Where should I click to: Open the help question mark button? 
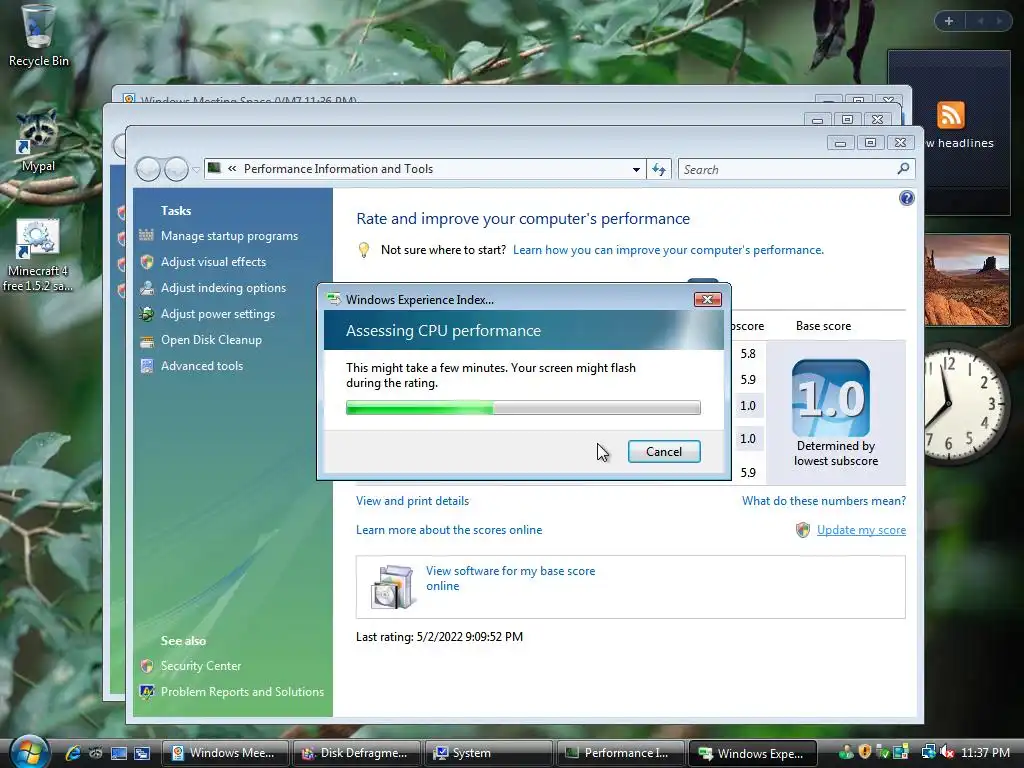(x=906, y=199)
